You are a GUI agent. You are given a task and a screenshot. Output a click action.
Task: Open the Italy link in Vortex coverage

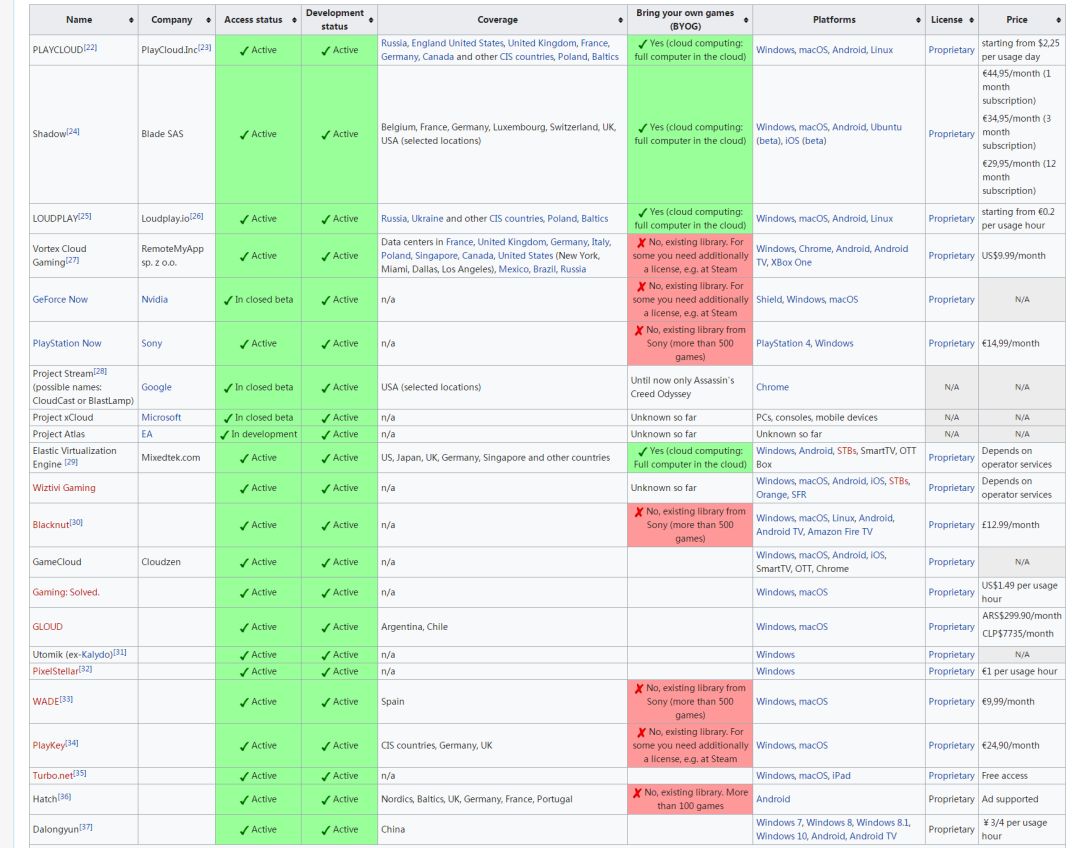tap(601, 242)
